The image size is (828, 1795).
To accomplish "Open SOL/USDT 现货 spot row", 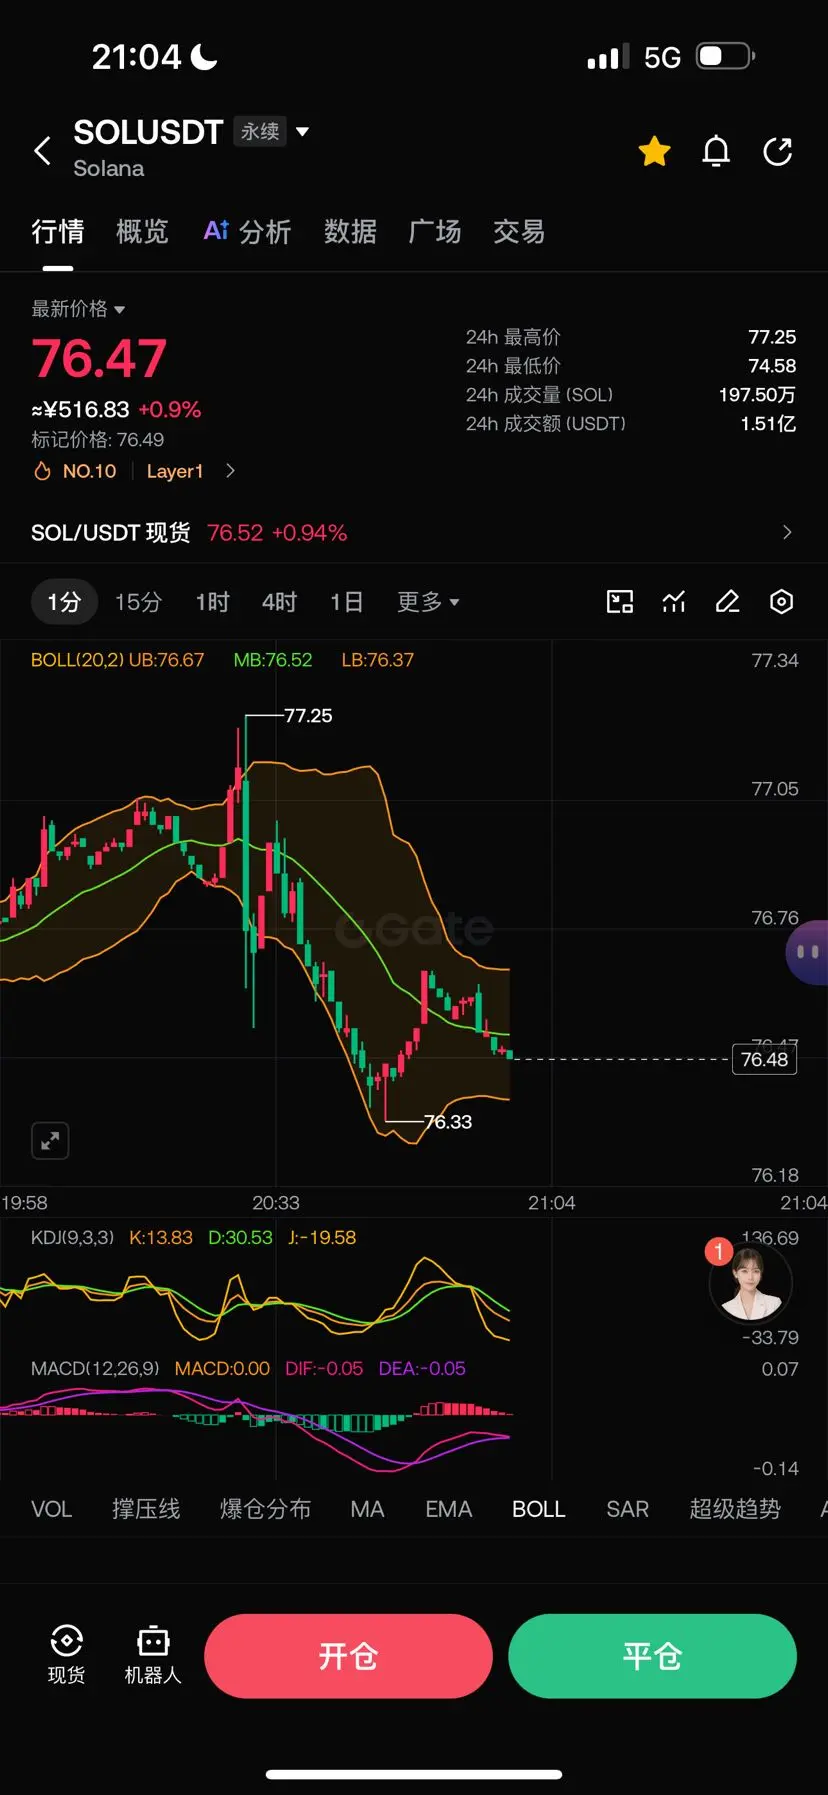I will [x=414, y=533].
